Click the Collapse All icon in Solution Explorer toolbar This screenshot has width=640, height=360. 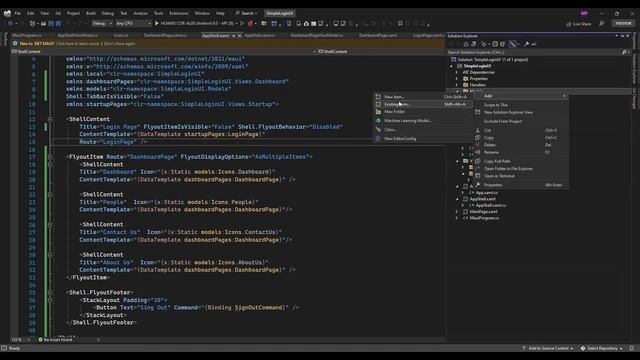(x=495, y=44)
